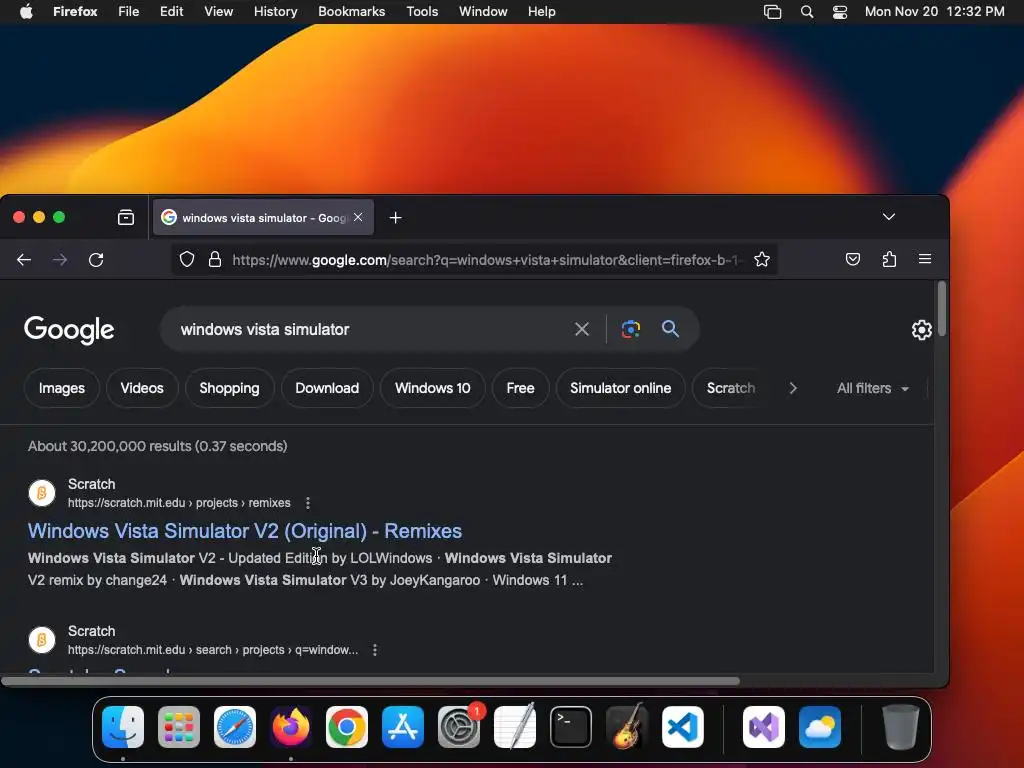Open the Extensions puzzle icon
The image size is (1024, 768).
[x=889, y=259]
